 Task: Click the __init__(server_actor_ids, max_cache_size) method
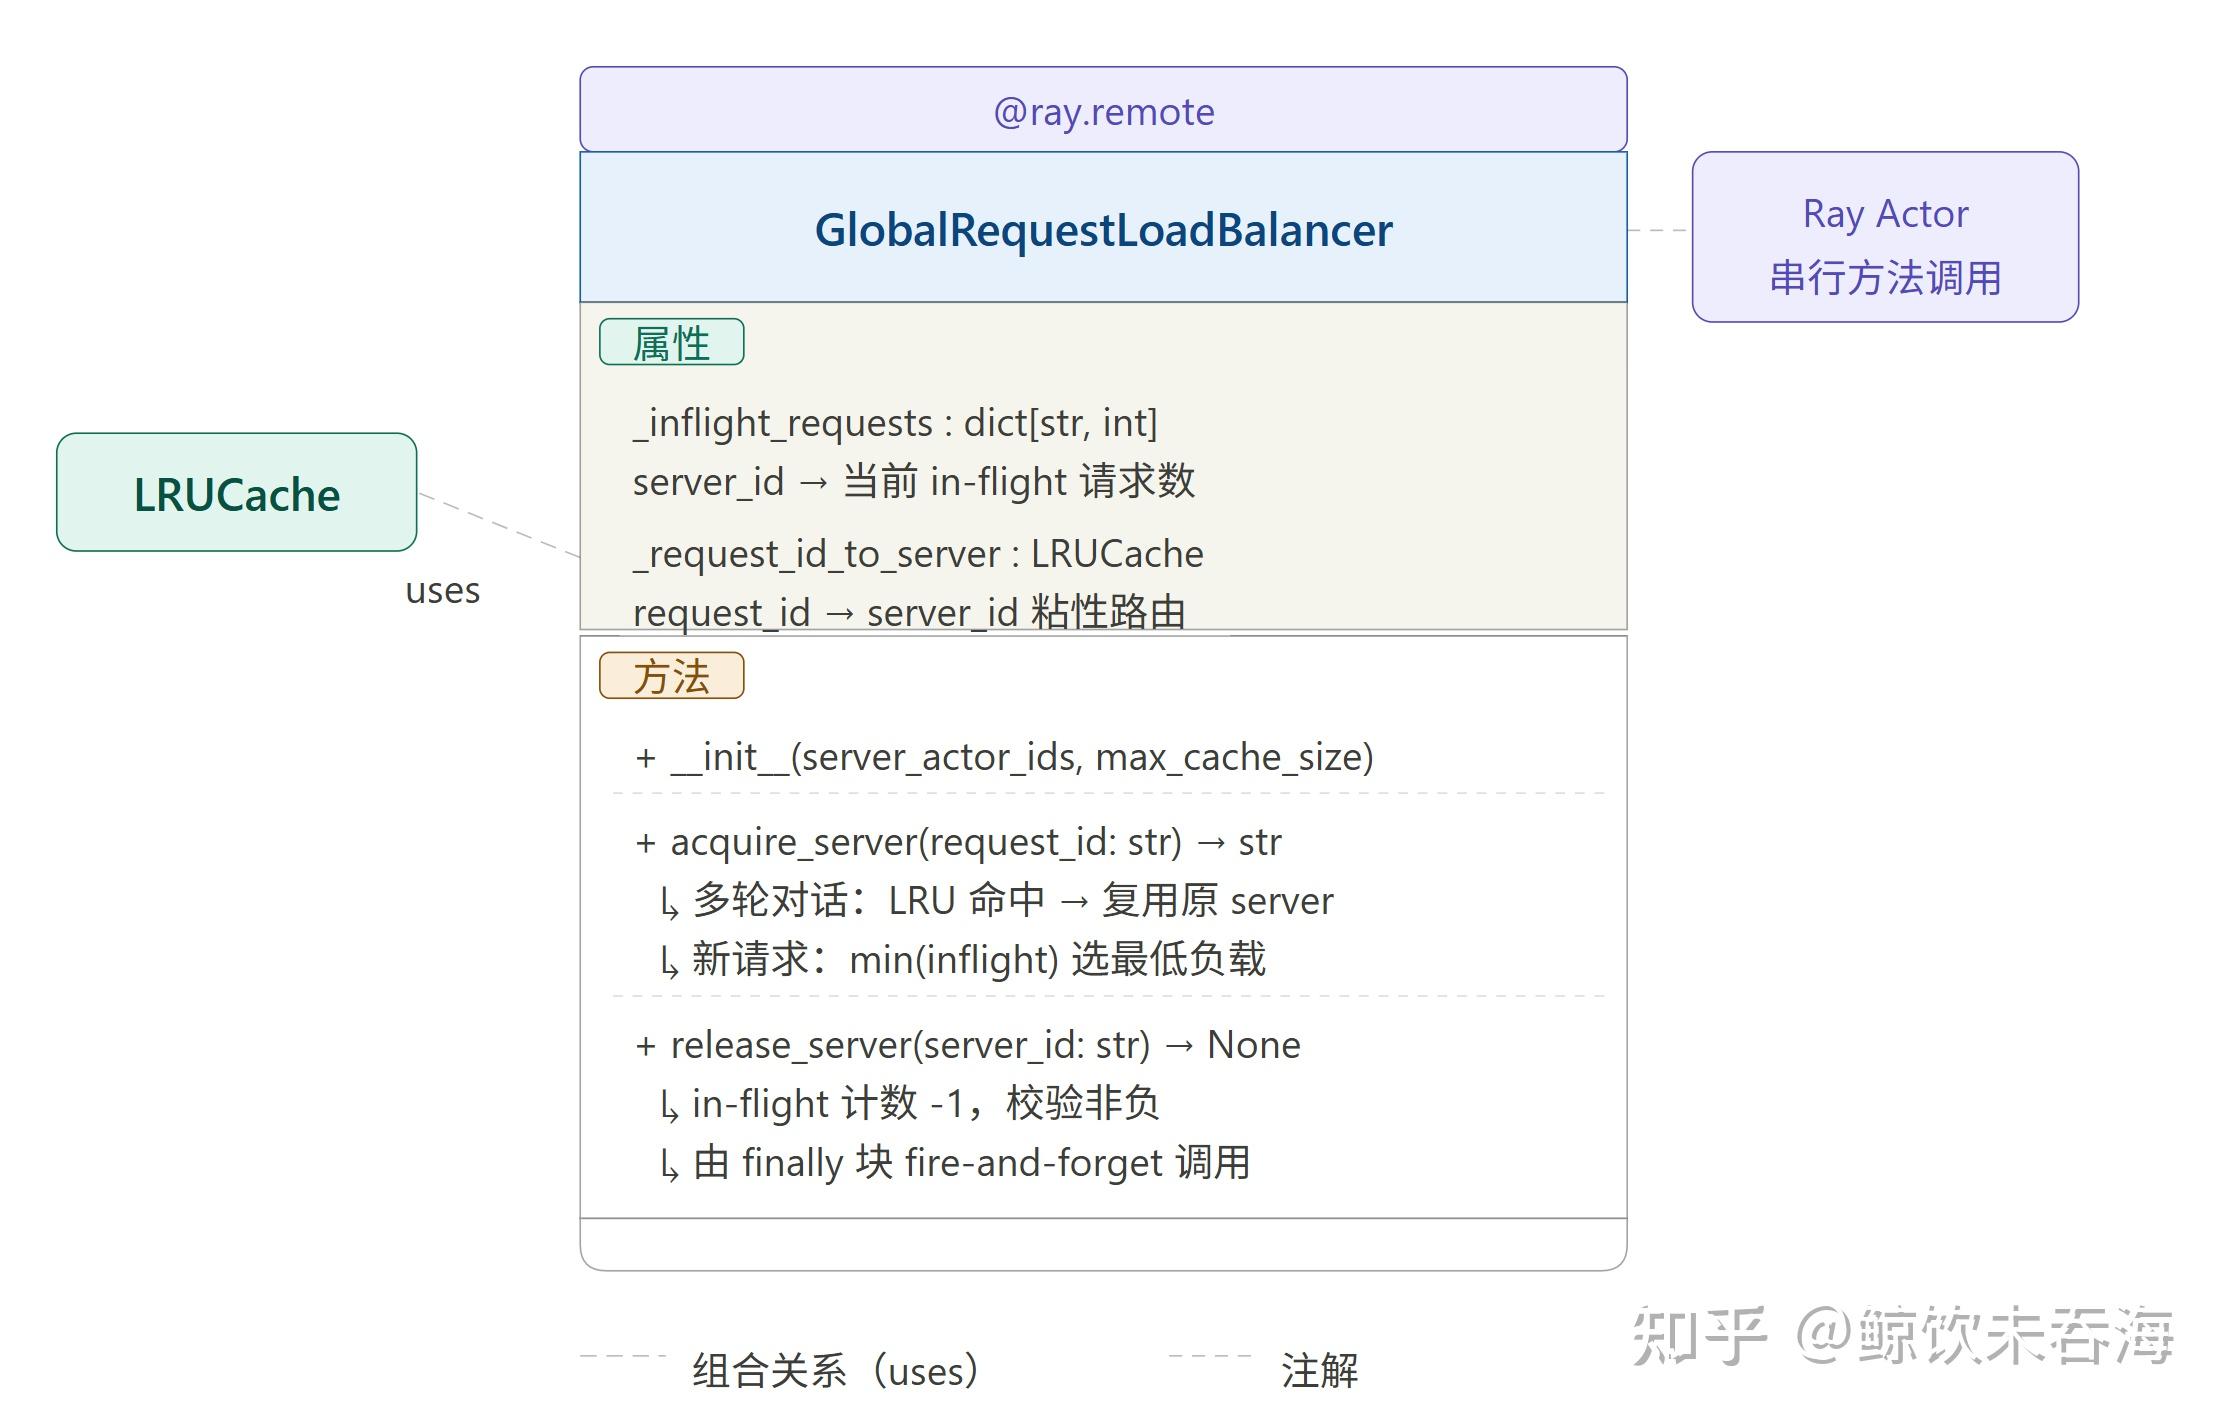[x=1004, y=757]
